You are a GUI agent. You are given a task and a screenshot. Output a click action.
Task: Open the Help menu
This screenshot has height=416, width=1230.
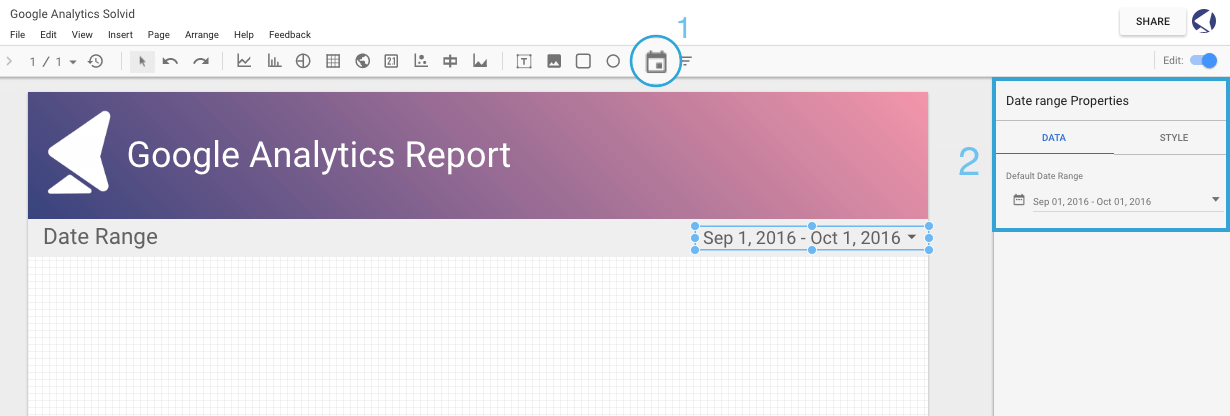[x=244, y=35]
